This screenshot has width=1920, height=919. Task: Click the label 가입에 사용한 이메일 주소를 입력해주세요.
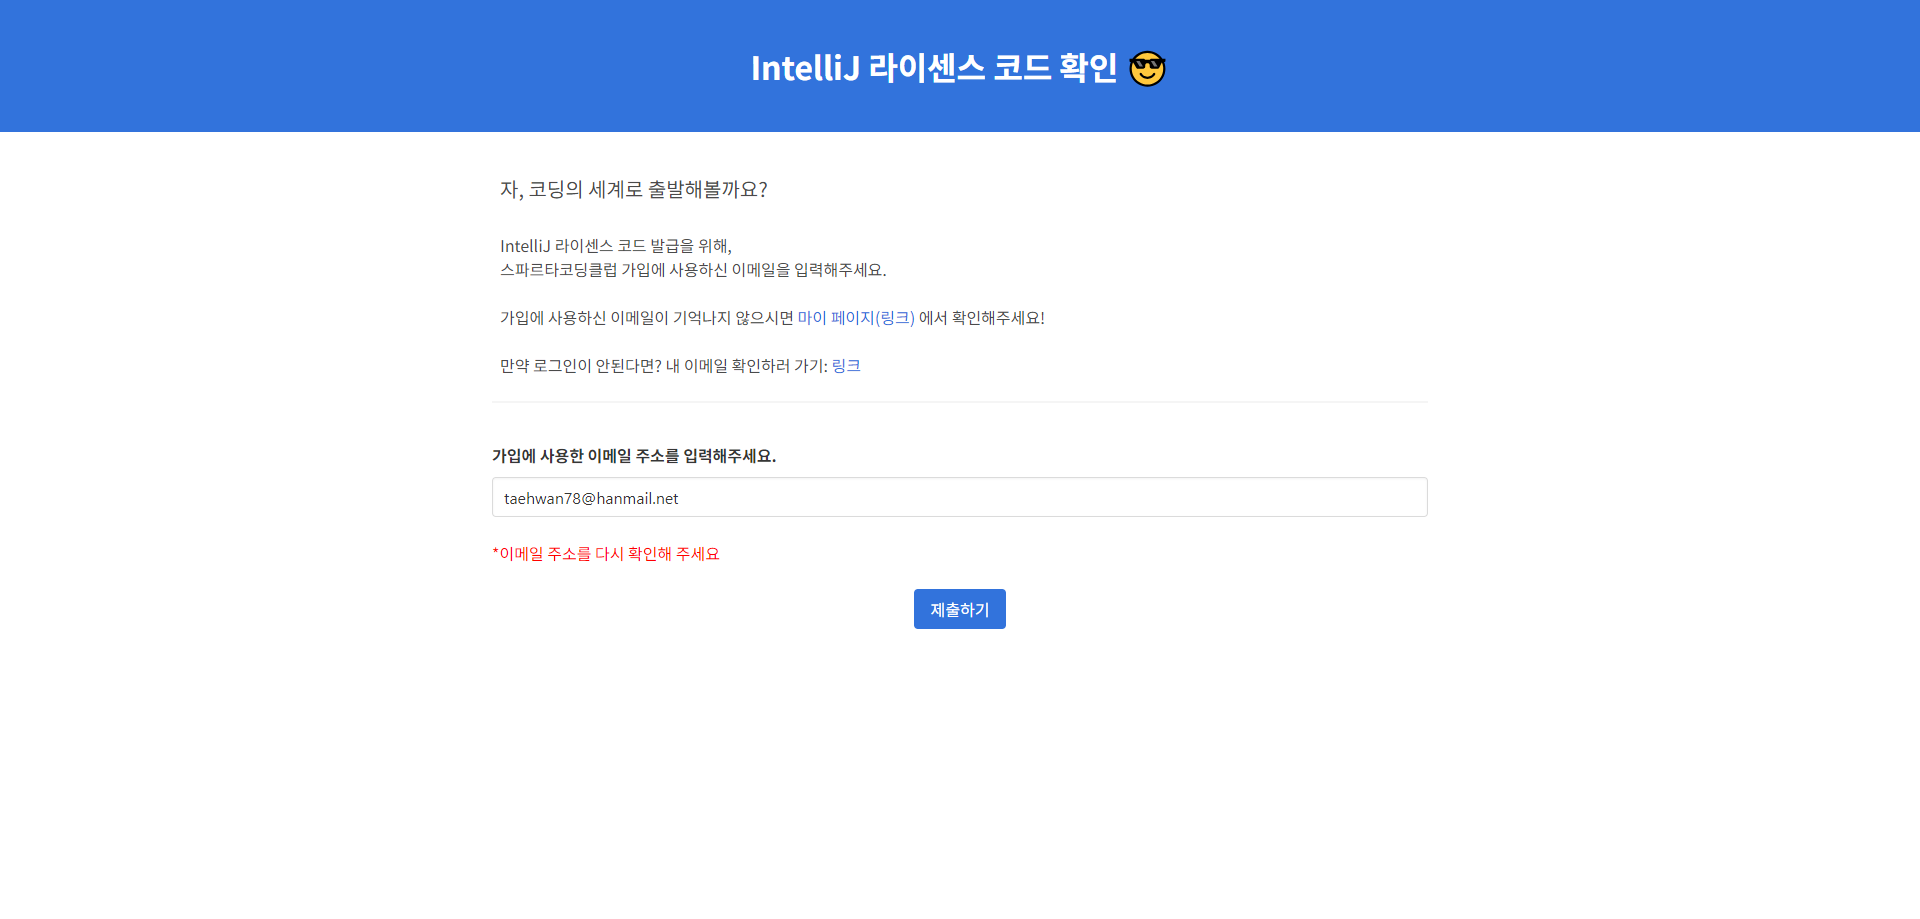pos(634,456)
